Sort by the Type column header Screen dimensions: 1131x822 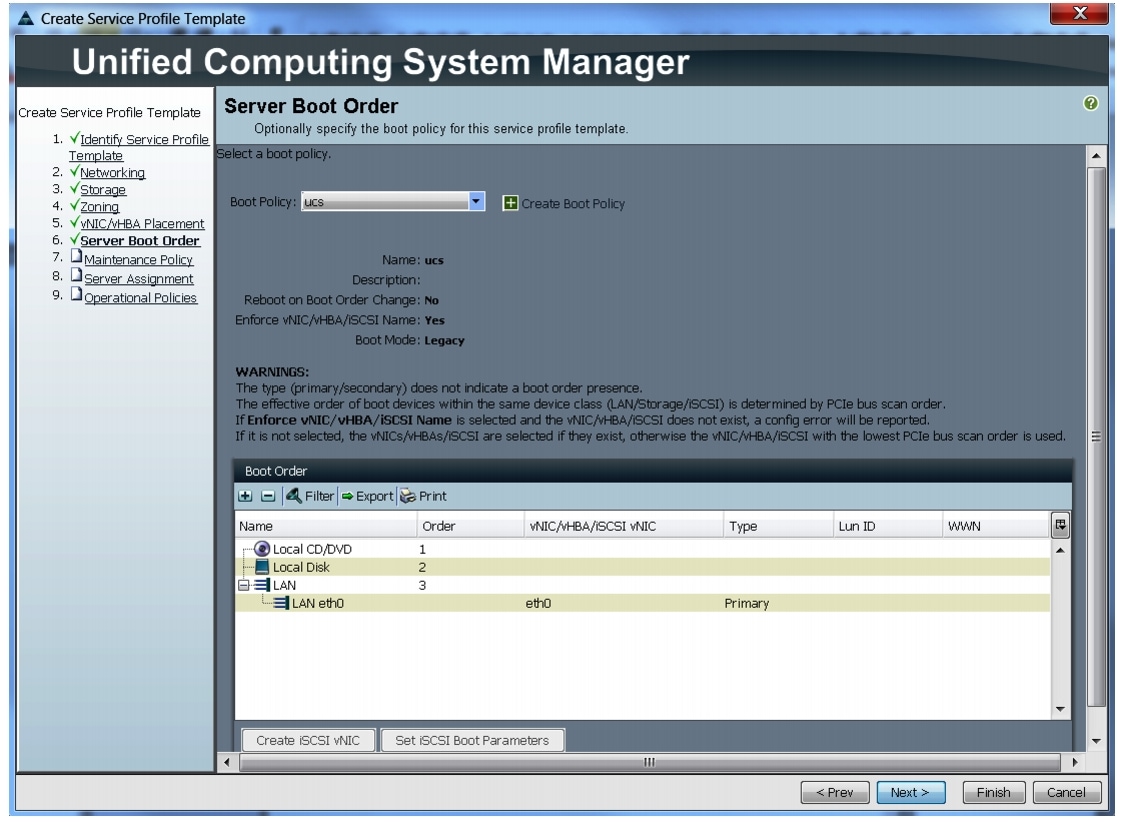778,526
